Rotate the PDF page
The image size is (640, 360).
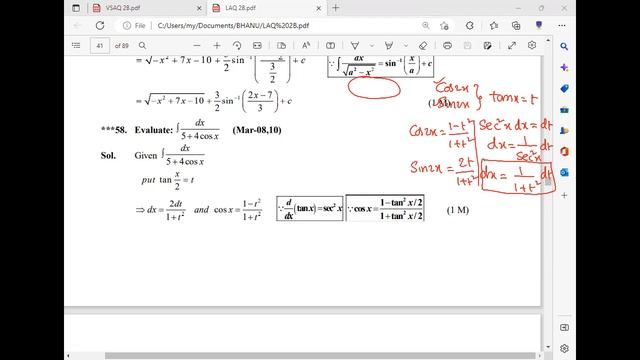pos(237,46)
